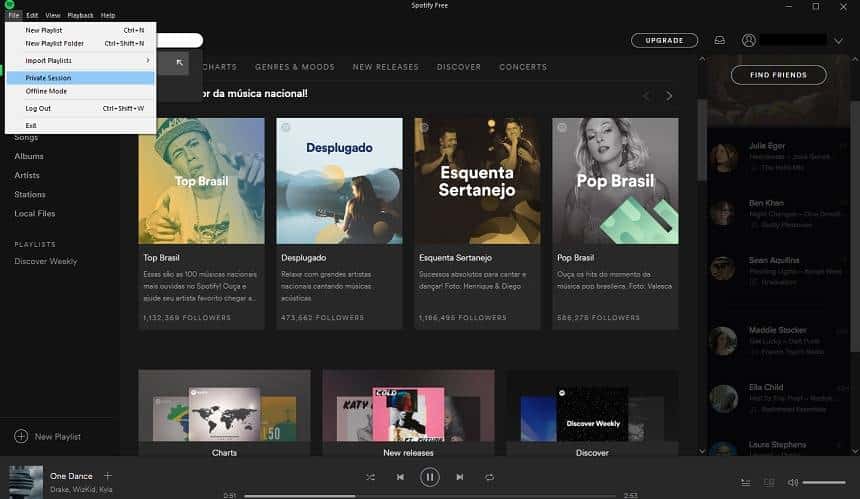
Task: Go to previous featured playlists arrow
Action: coord(647,96)
